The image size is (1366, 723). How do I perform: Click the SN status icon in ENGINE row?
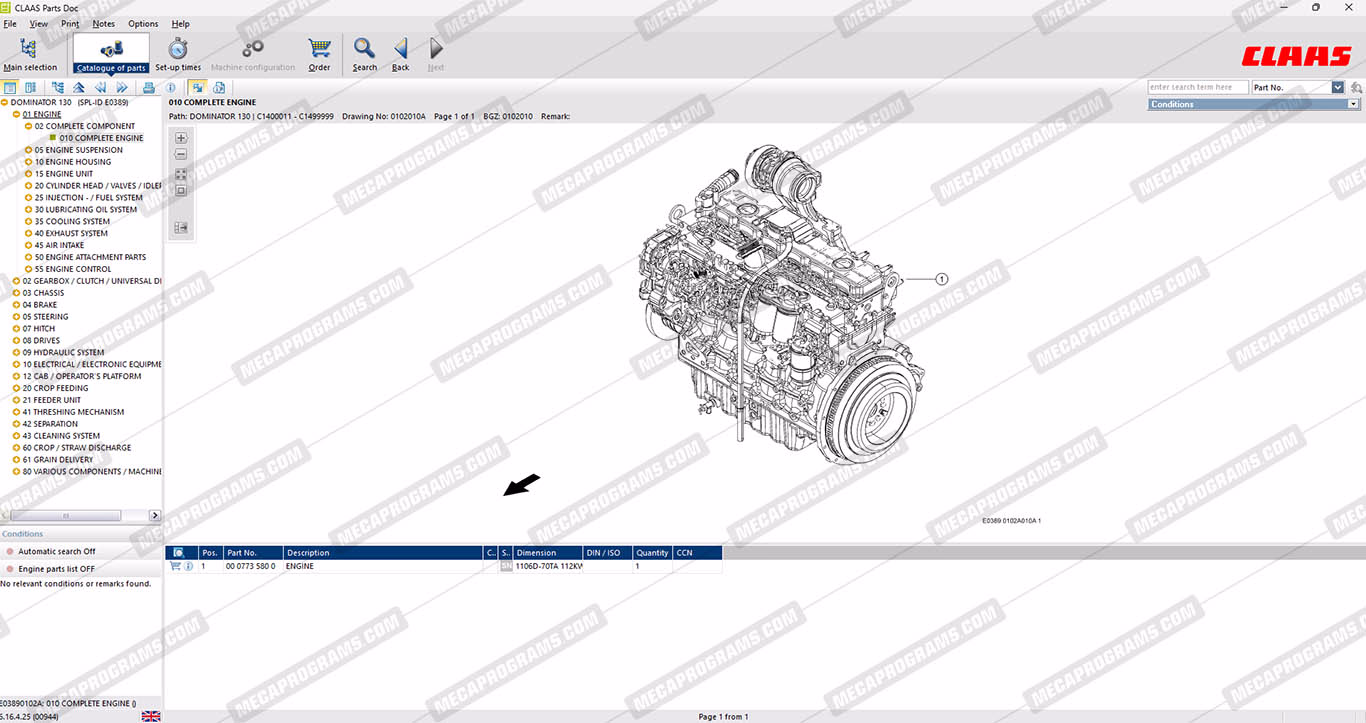pyautogui.click(x=506, y=566)
